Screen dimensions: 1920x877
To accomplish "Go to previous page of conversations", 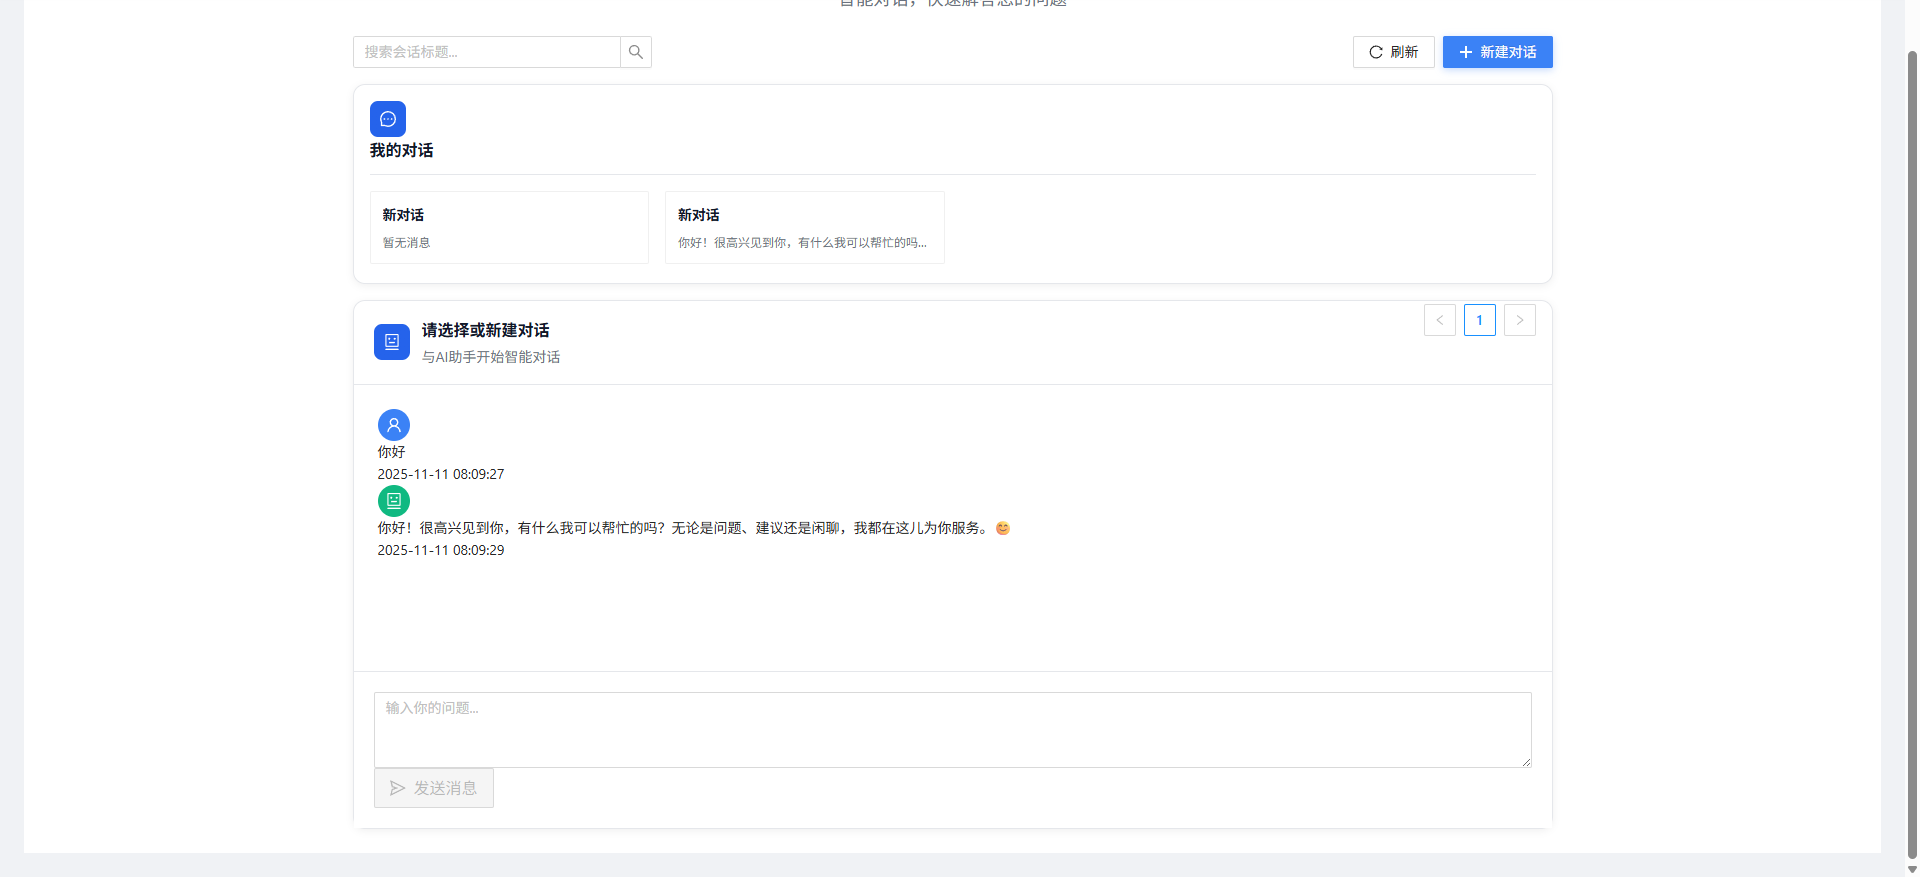I will (1439, 320).
